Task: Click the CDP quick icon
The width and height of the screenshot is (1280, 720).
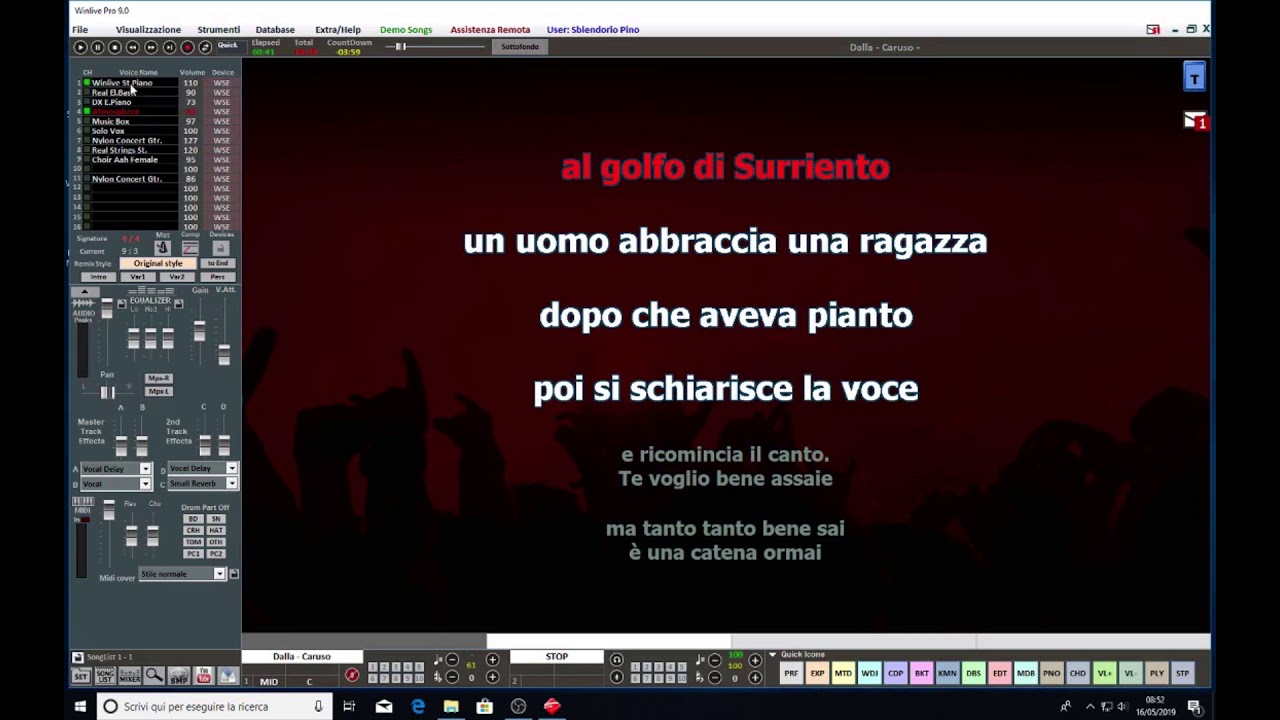Action: click(895, 673)
